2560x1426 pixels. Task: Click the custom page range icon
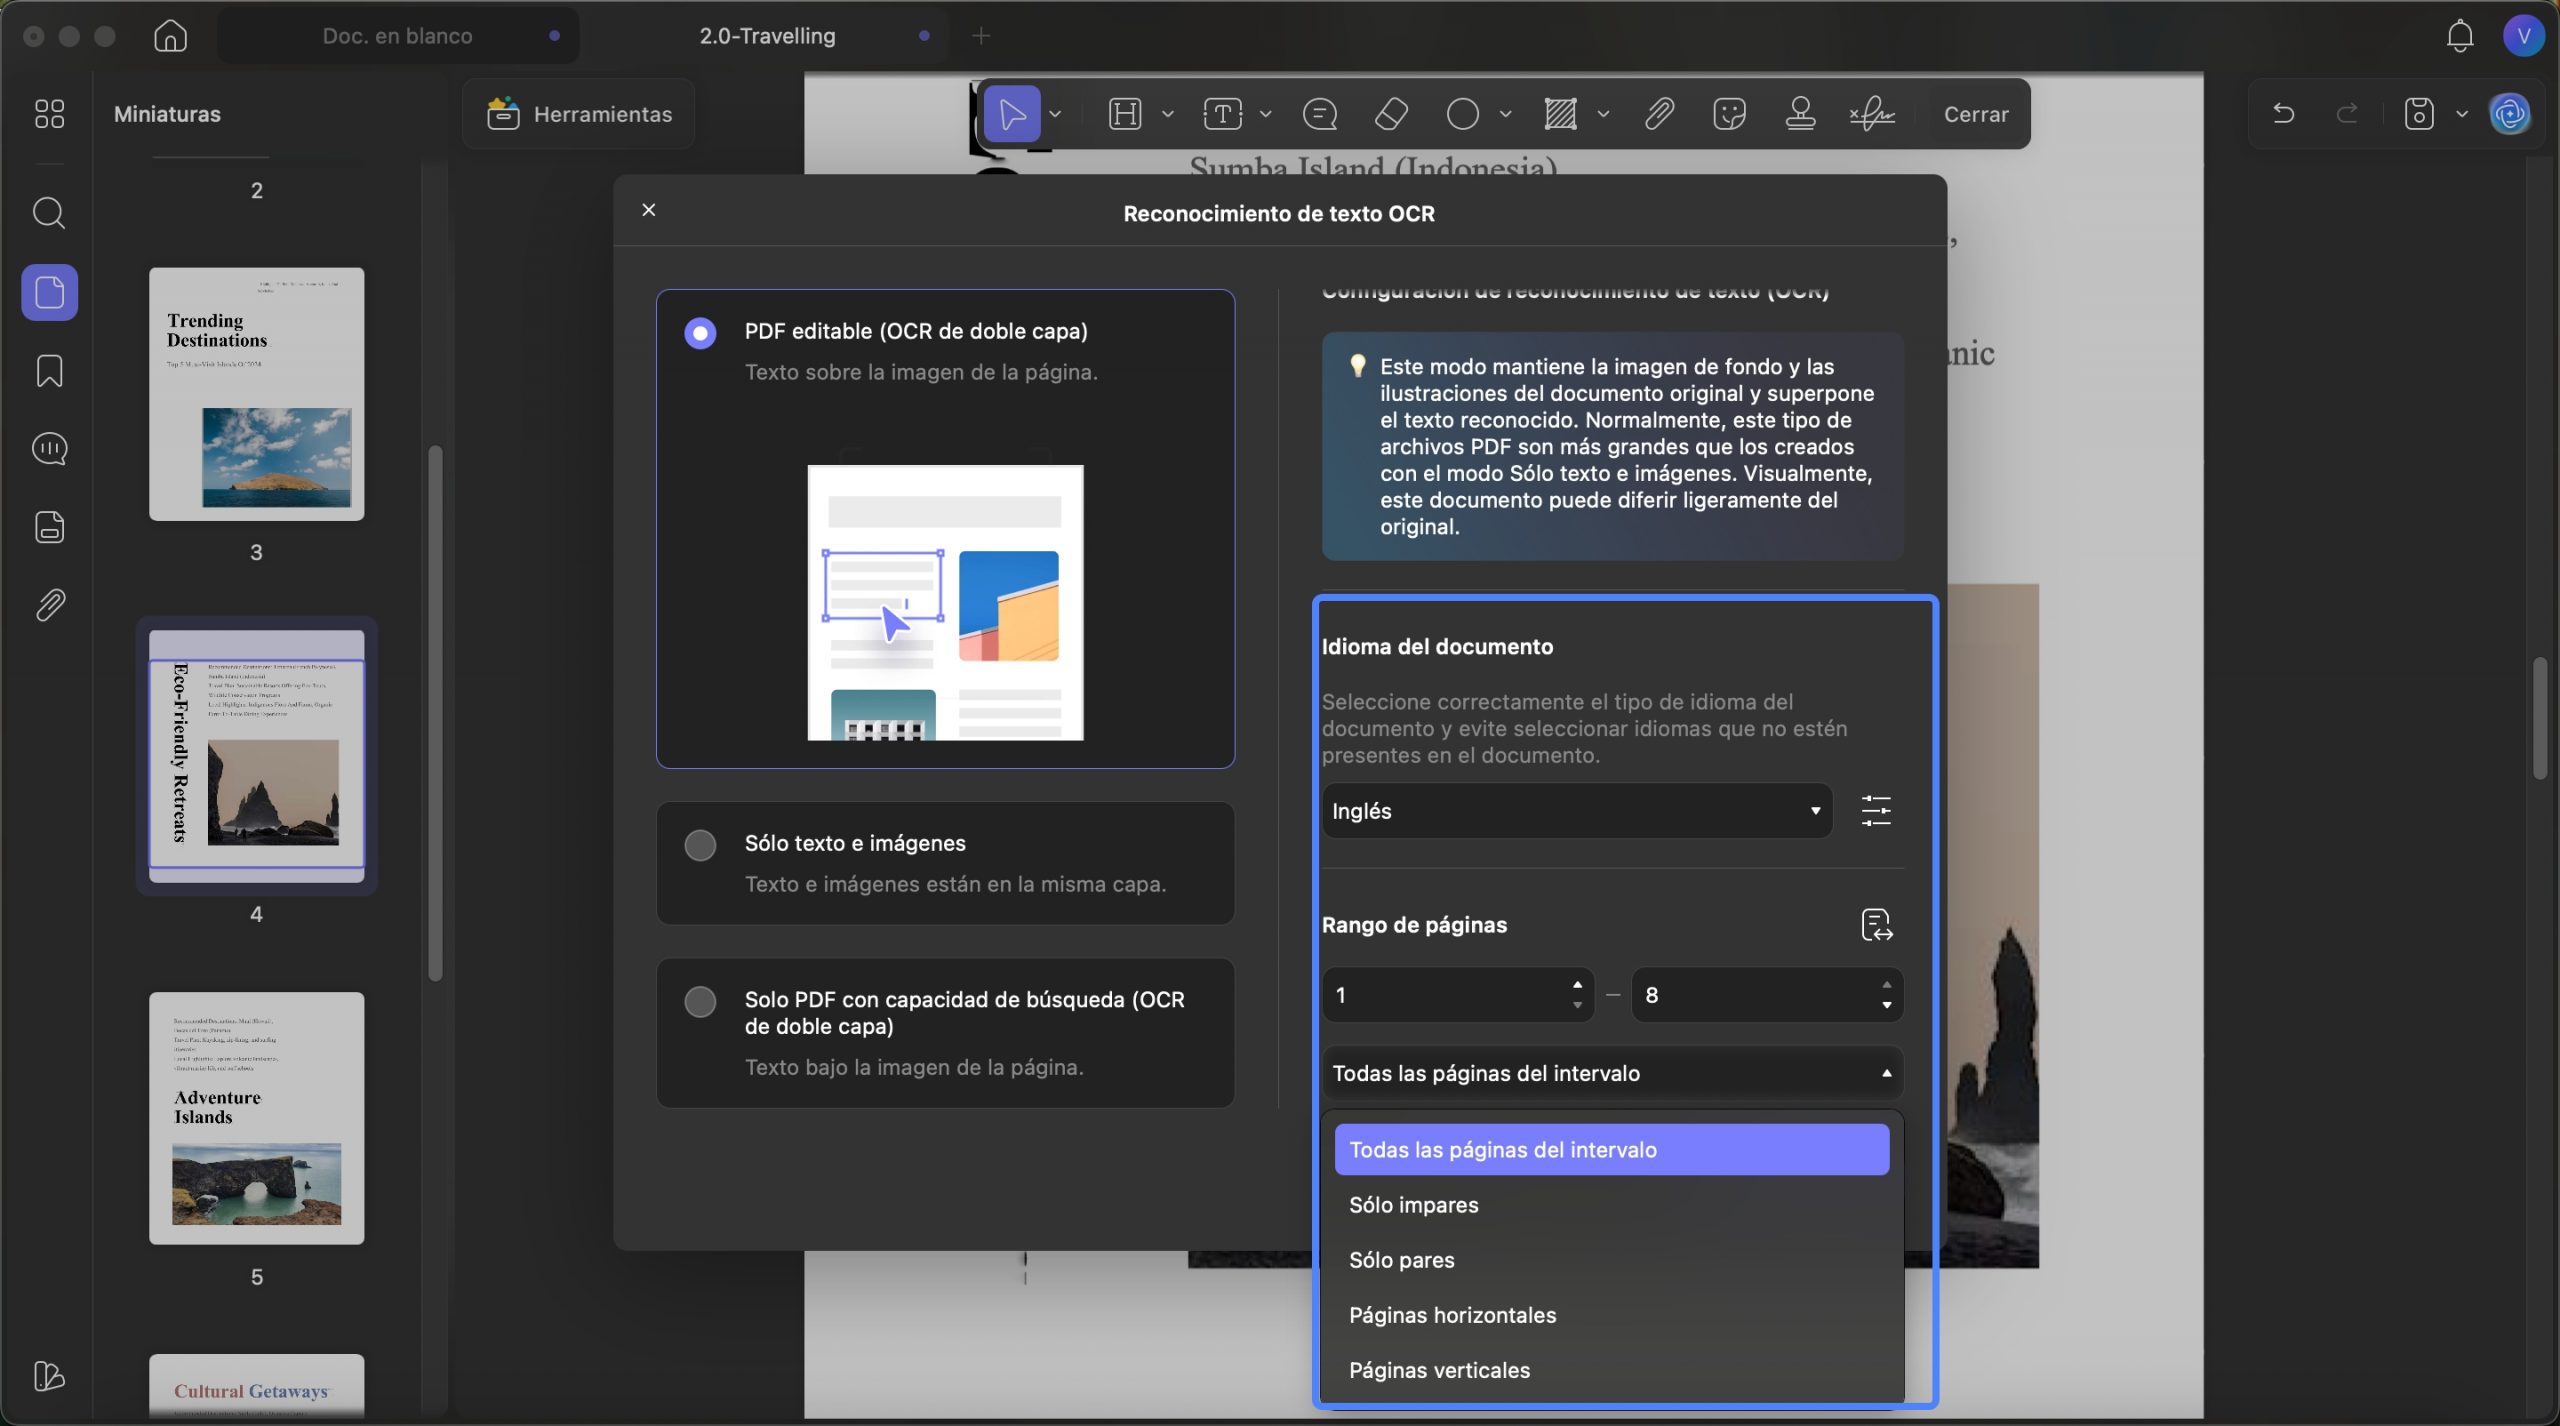point(1877,925)
